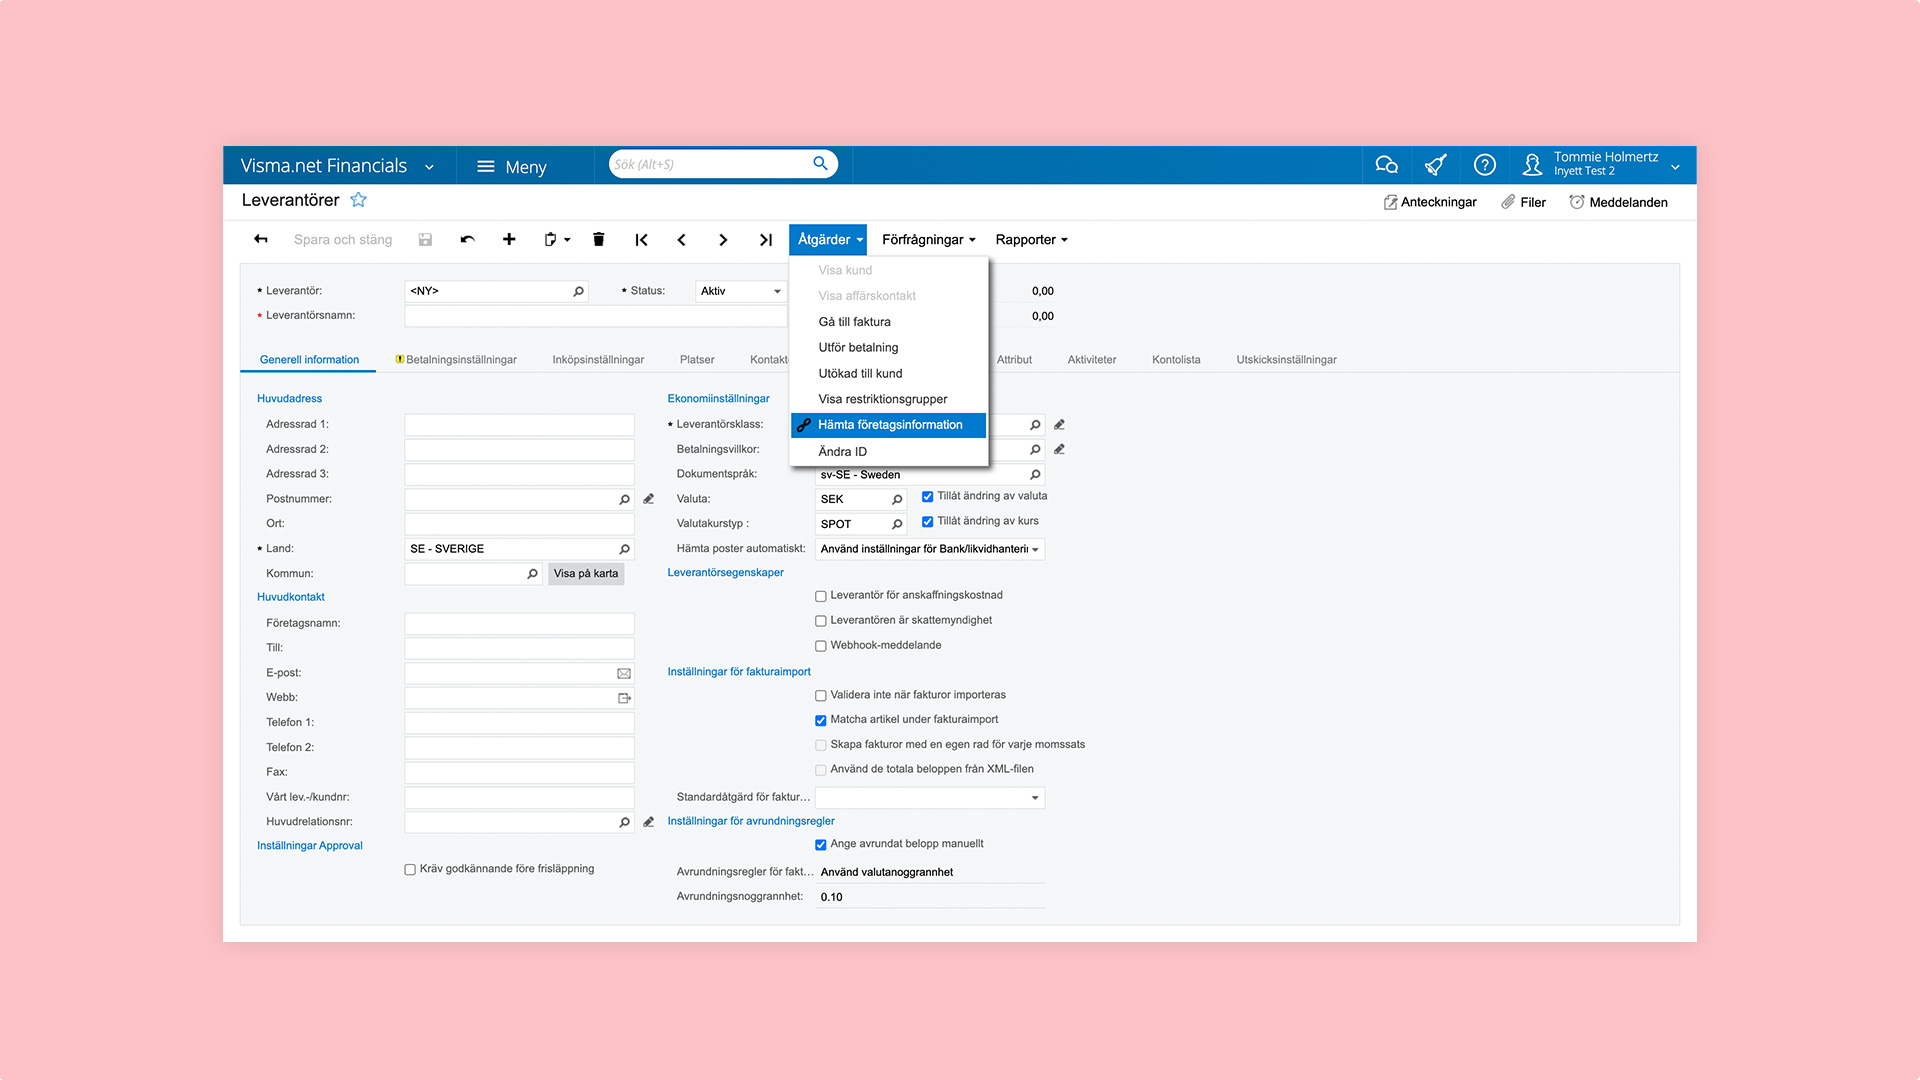Viewport: 1920px width, 1080px height.
Task: Click edit pencil next to Leverantörsklass
Action: tap(1059, 425)
